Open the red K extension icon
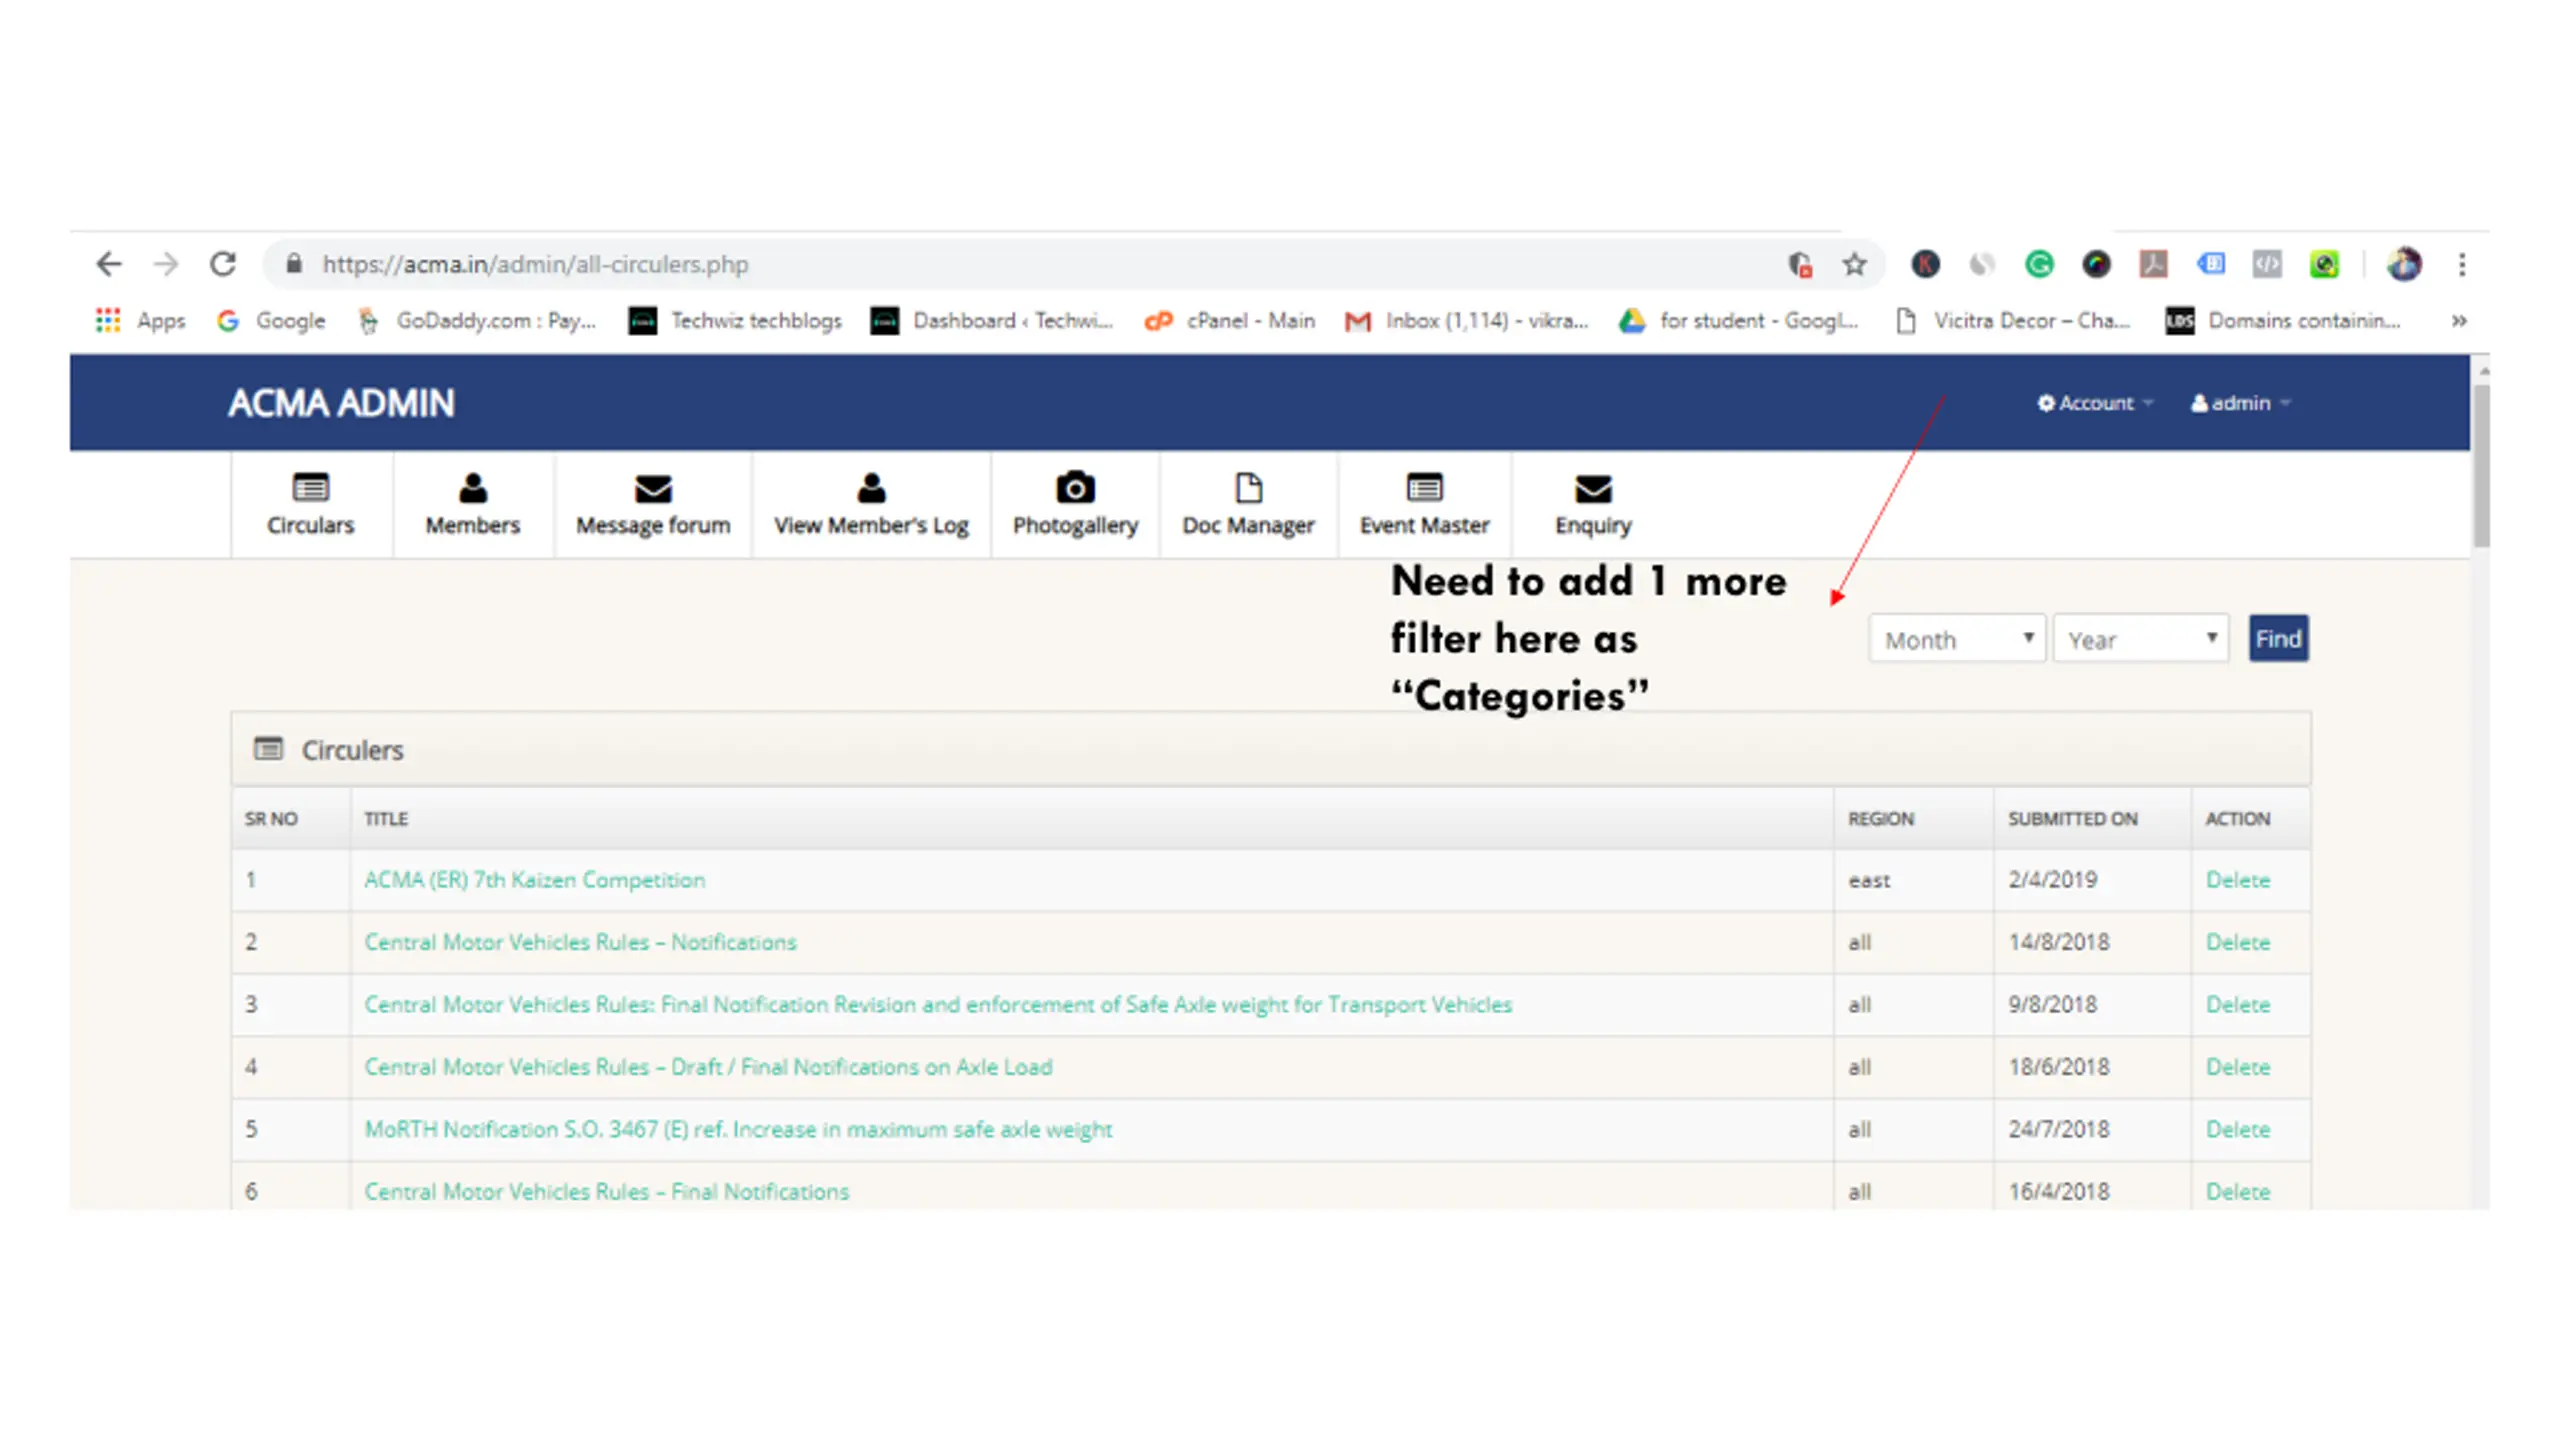Viewport: 2560px width, 1440px height. tap(1925, 264)
